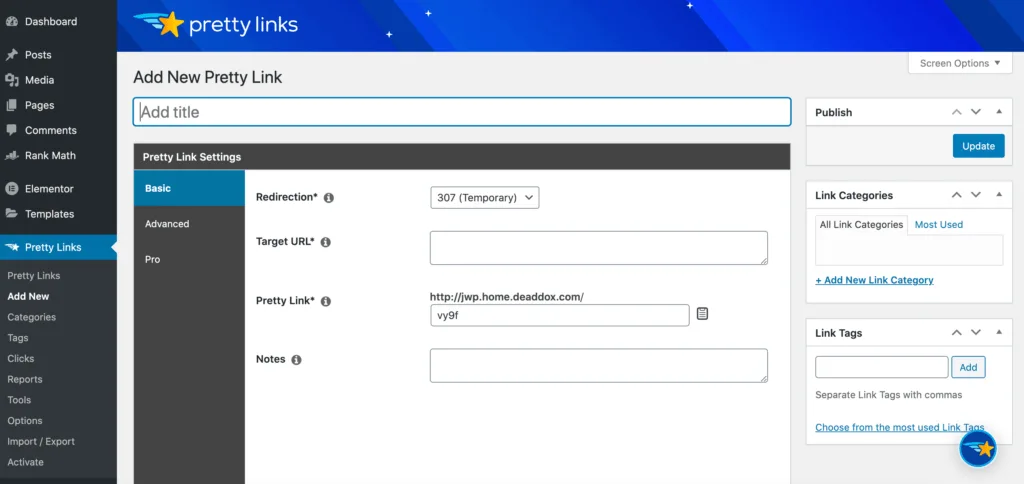
Task: Move the Link Categories panel down
Action: point(976,195)
